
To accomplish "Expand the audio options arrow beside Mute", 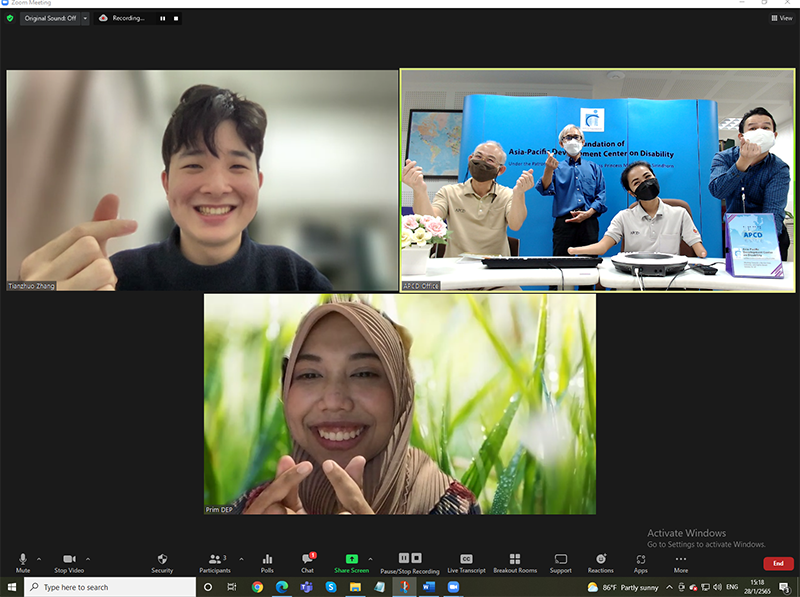I will click(39, 559).
